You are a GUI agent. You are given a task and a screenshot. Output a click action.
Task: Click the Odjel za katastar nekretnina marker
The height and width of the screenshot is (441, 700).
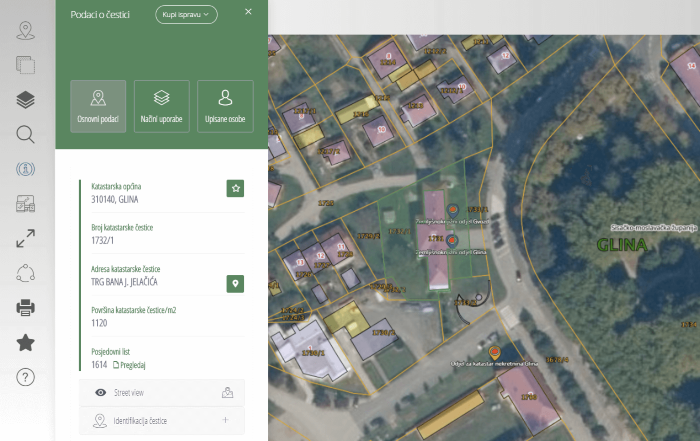[494, 353]
